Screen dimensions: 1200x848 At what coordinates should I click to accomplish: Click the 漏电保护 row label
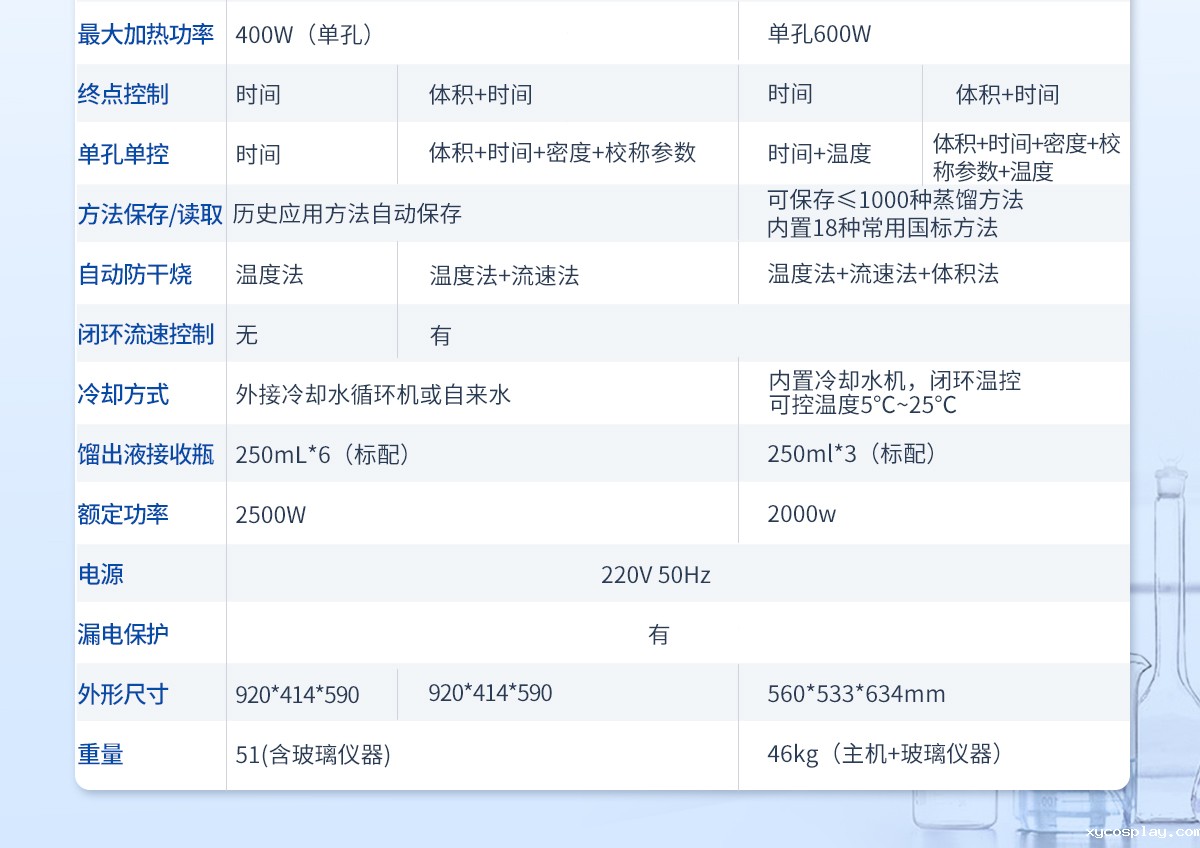[123, 635]
